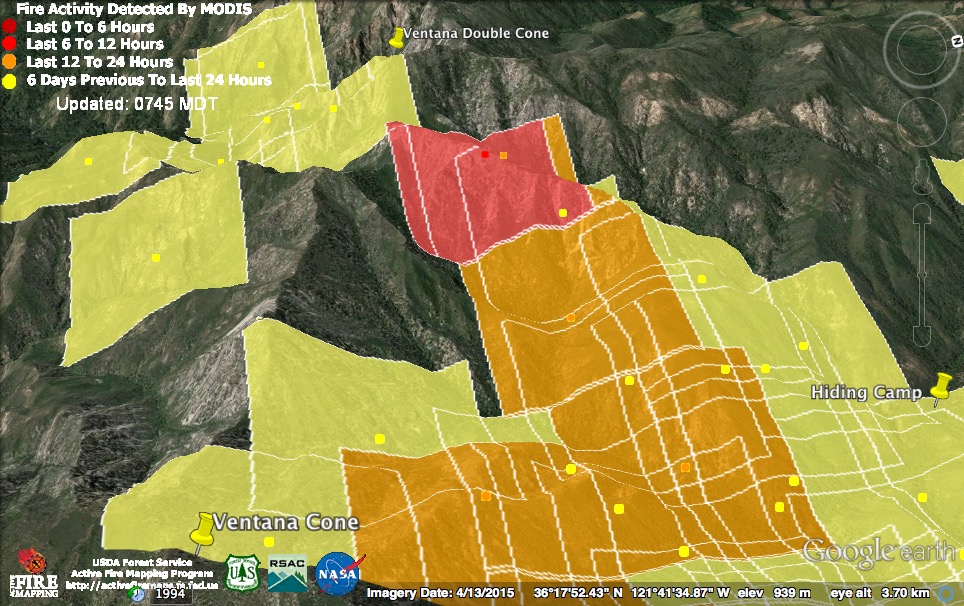Image resolution: width=964 pixels, height=606 pixels.
Task: Click the zoom slider bar
Action: (921, 270)
